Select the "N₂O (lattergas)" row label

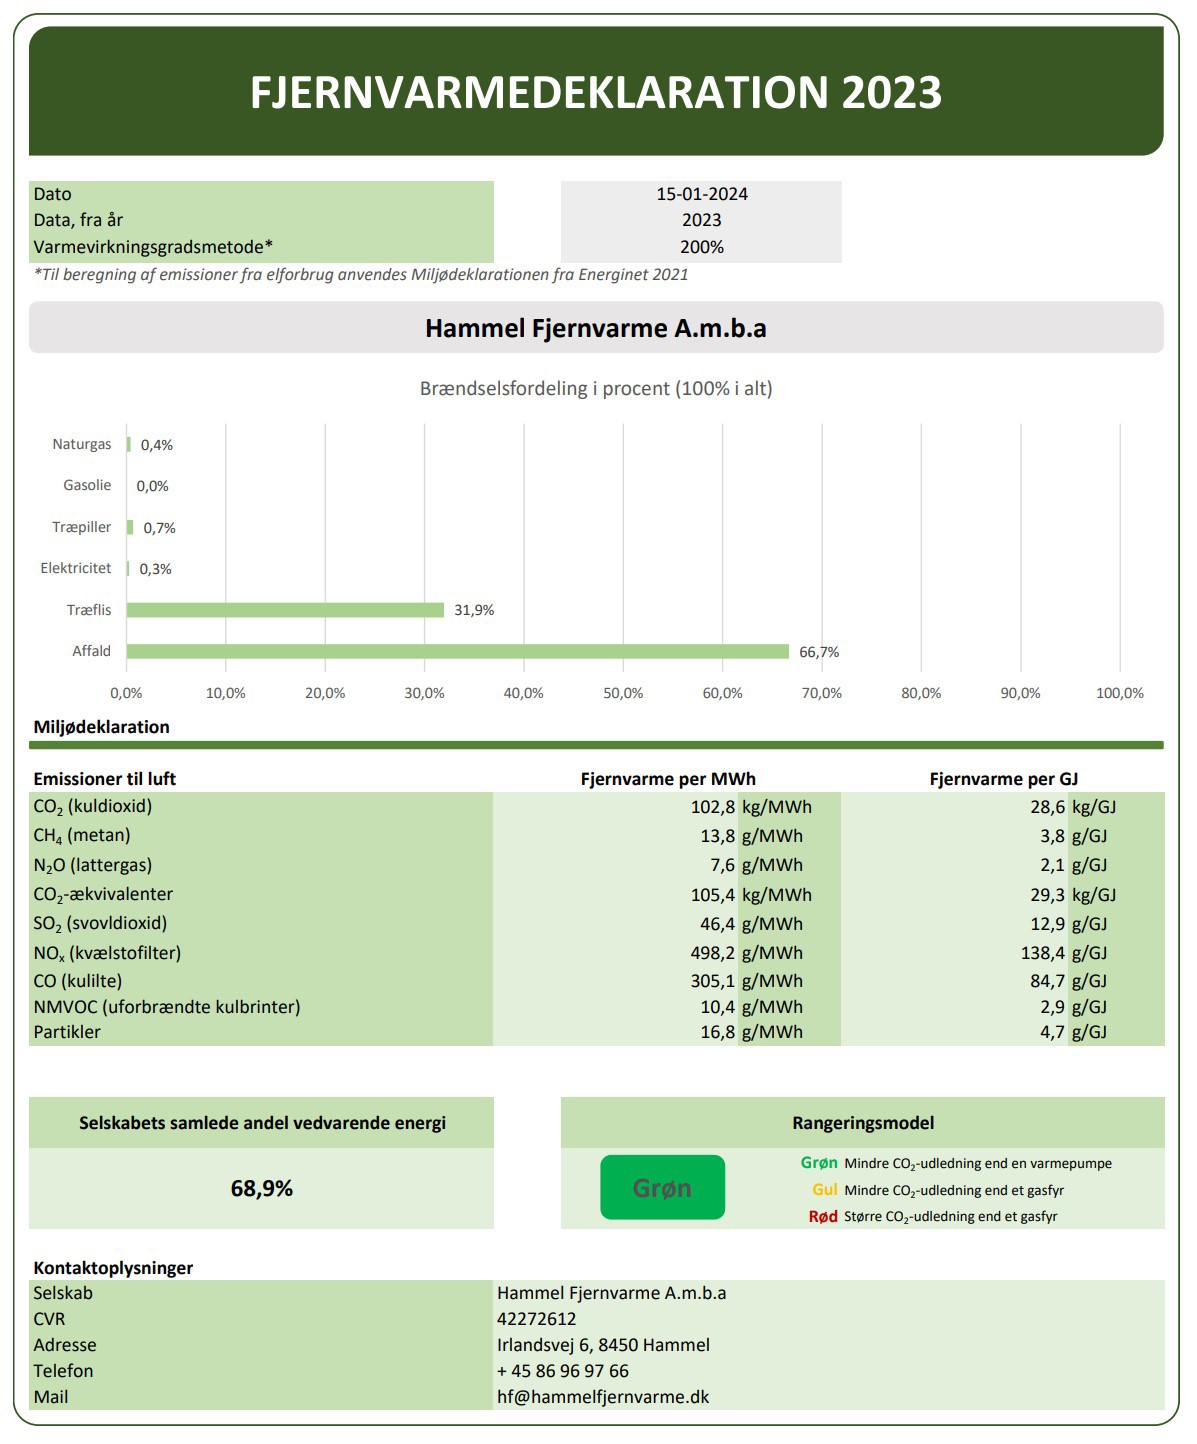point(93,865)
